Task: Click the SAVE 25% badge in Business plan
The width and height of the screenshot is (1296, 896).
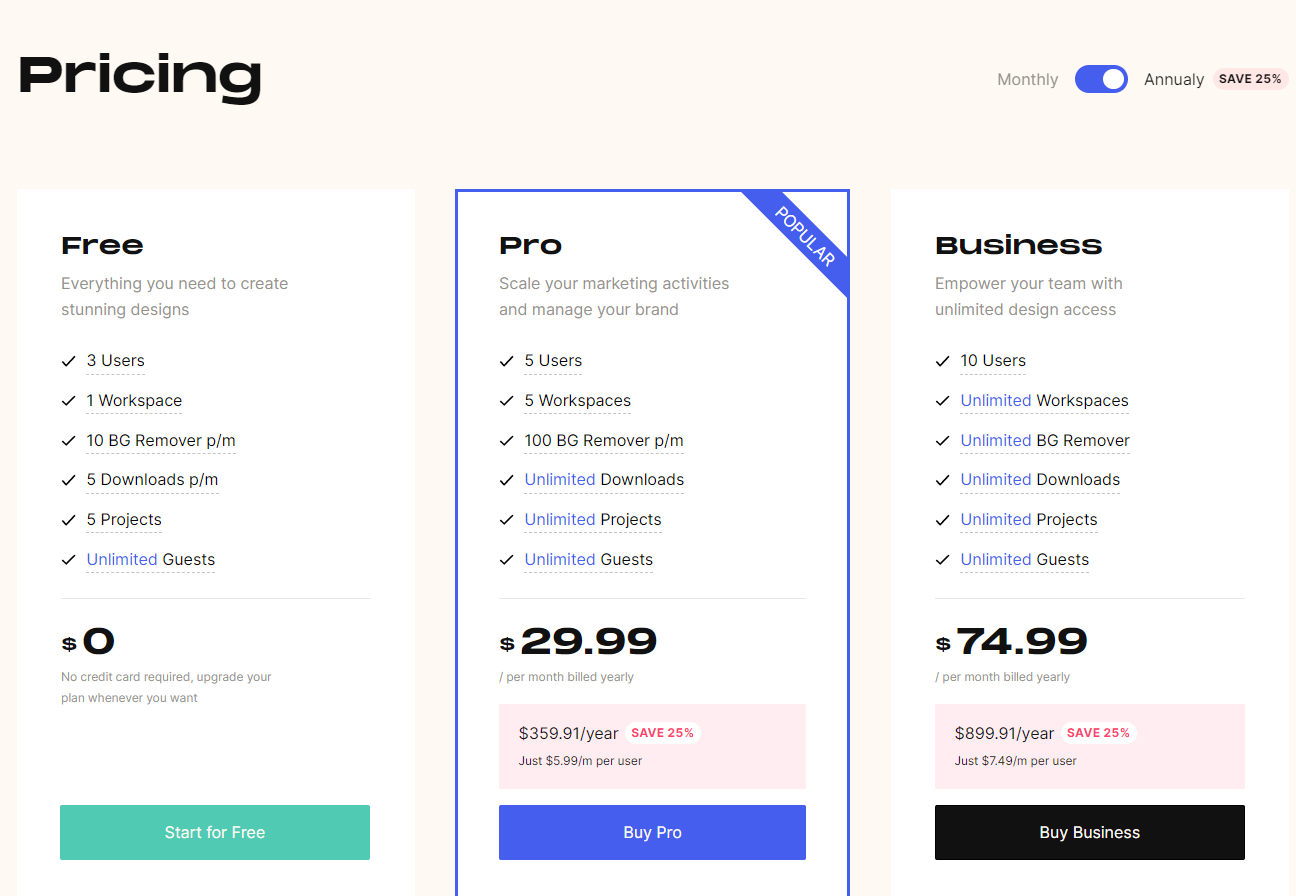Action: tap(1098, 733)
